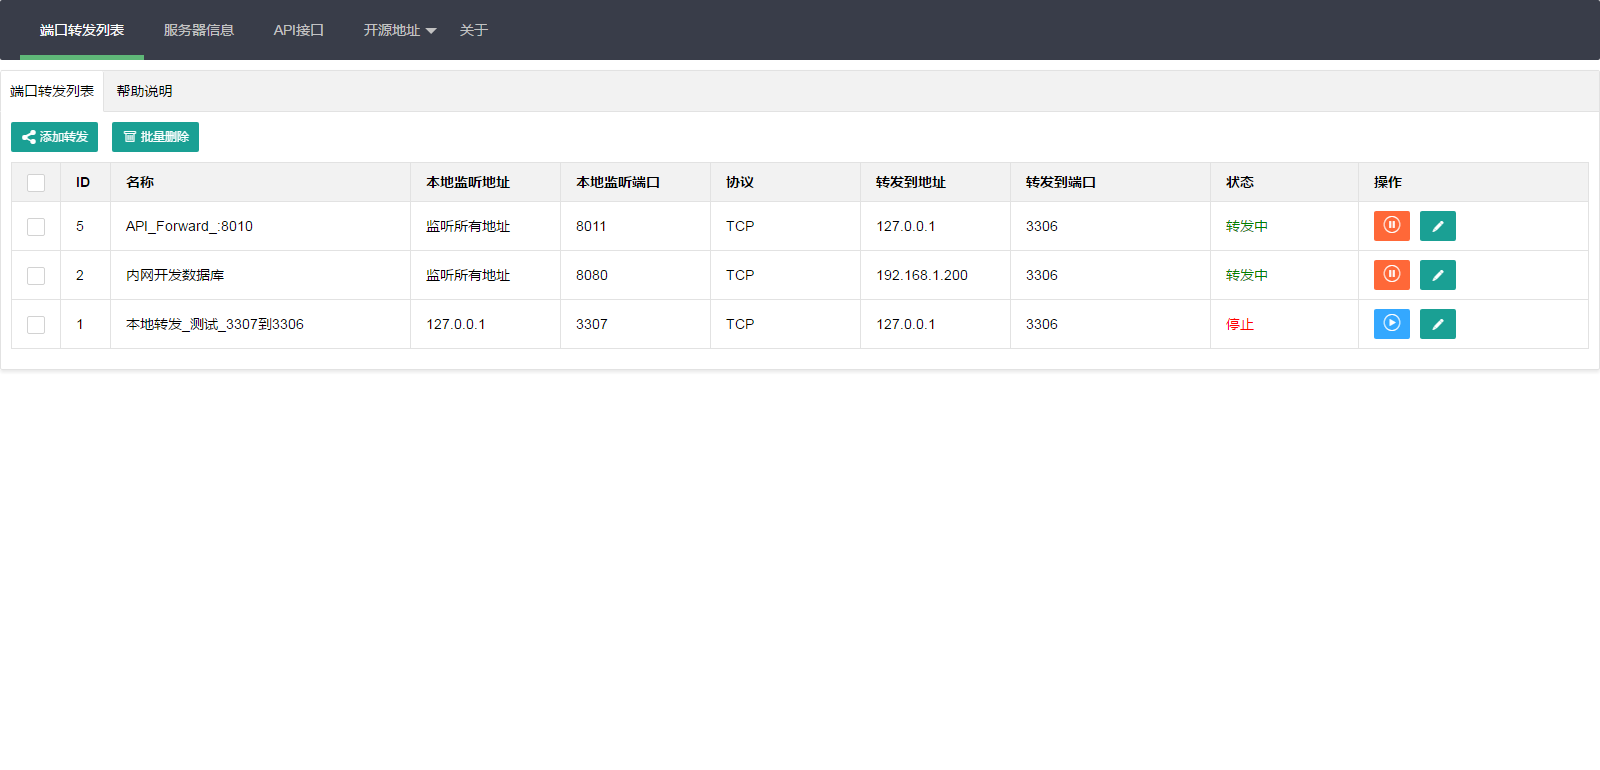
Task: Select the checkbox for row ID 1
Action: 36,325
